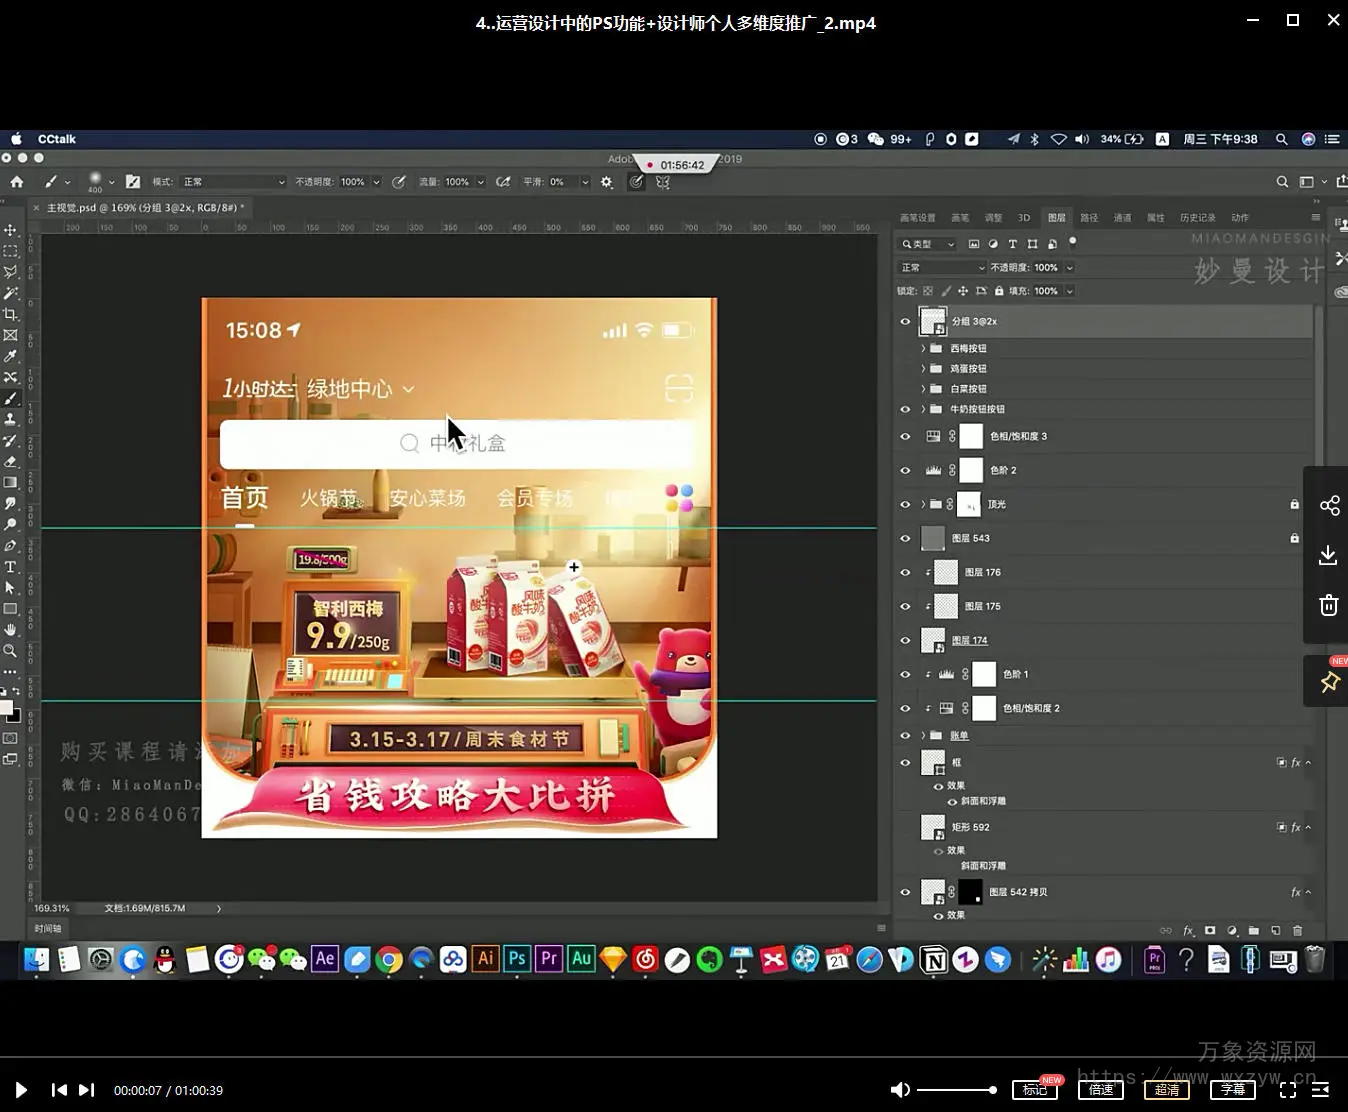Image resolution: width=1348 pixels, height=1112 pixels.
Task: Hide the 图层 174 layer
Action: (905, 640)
